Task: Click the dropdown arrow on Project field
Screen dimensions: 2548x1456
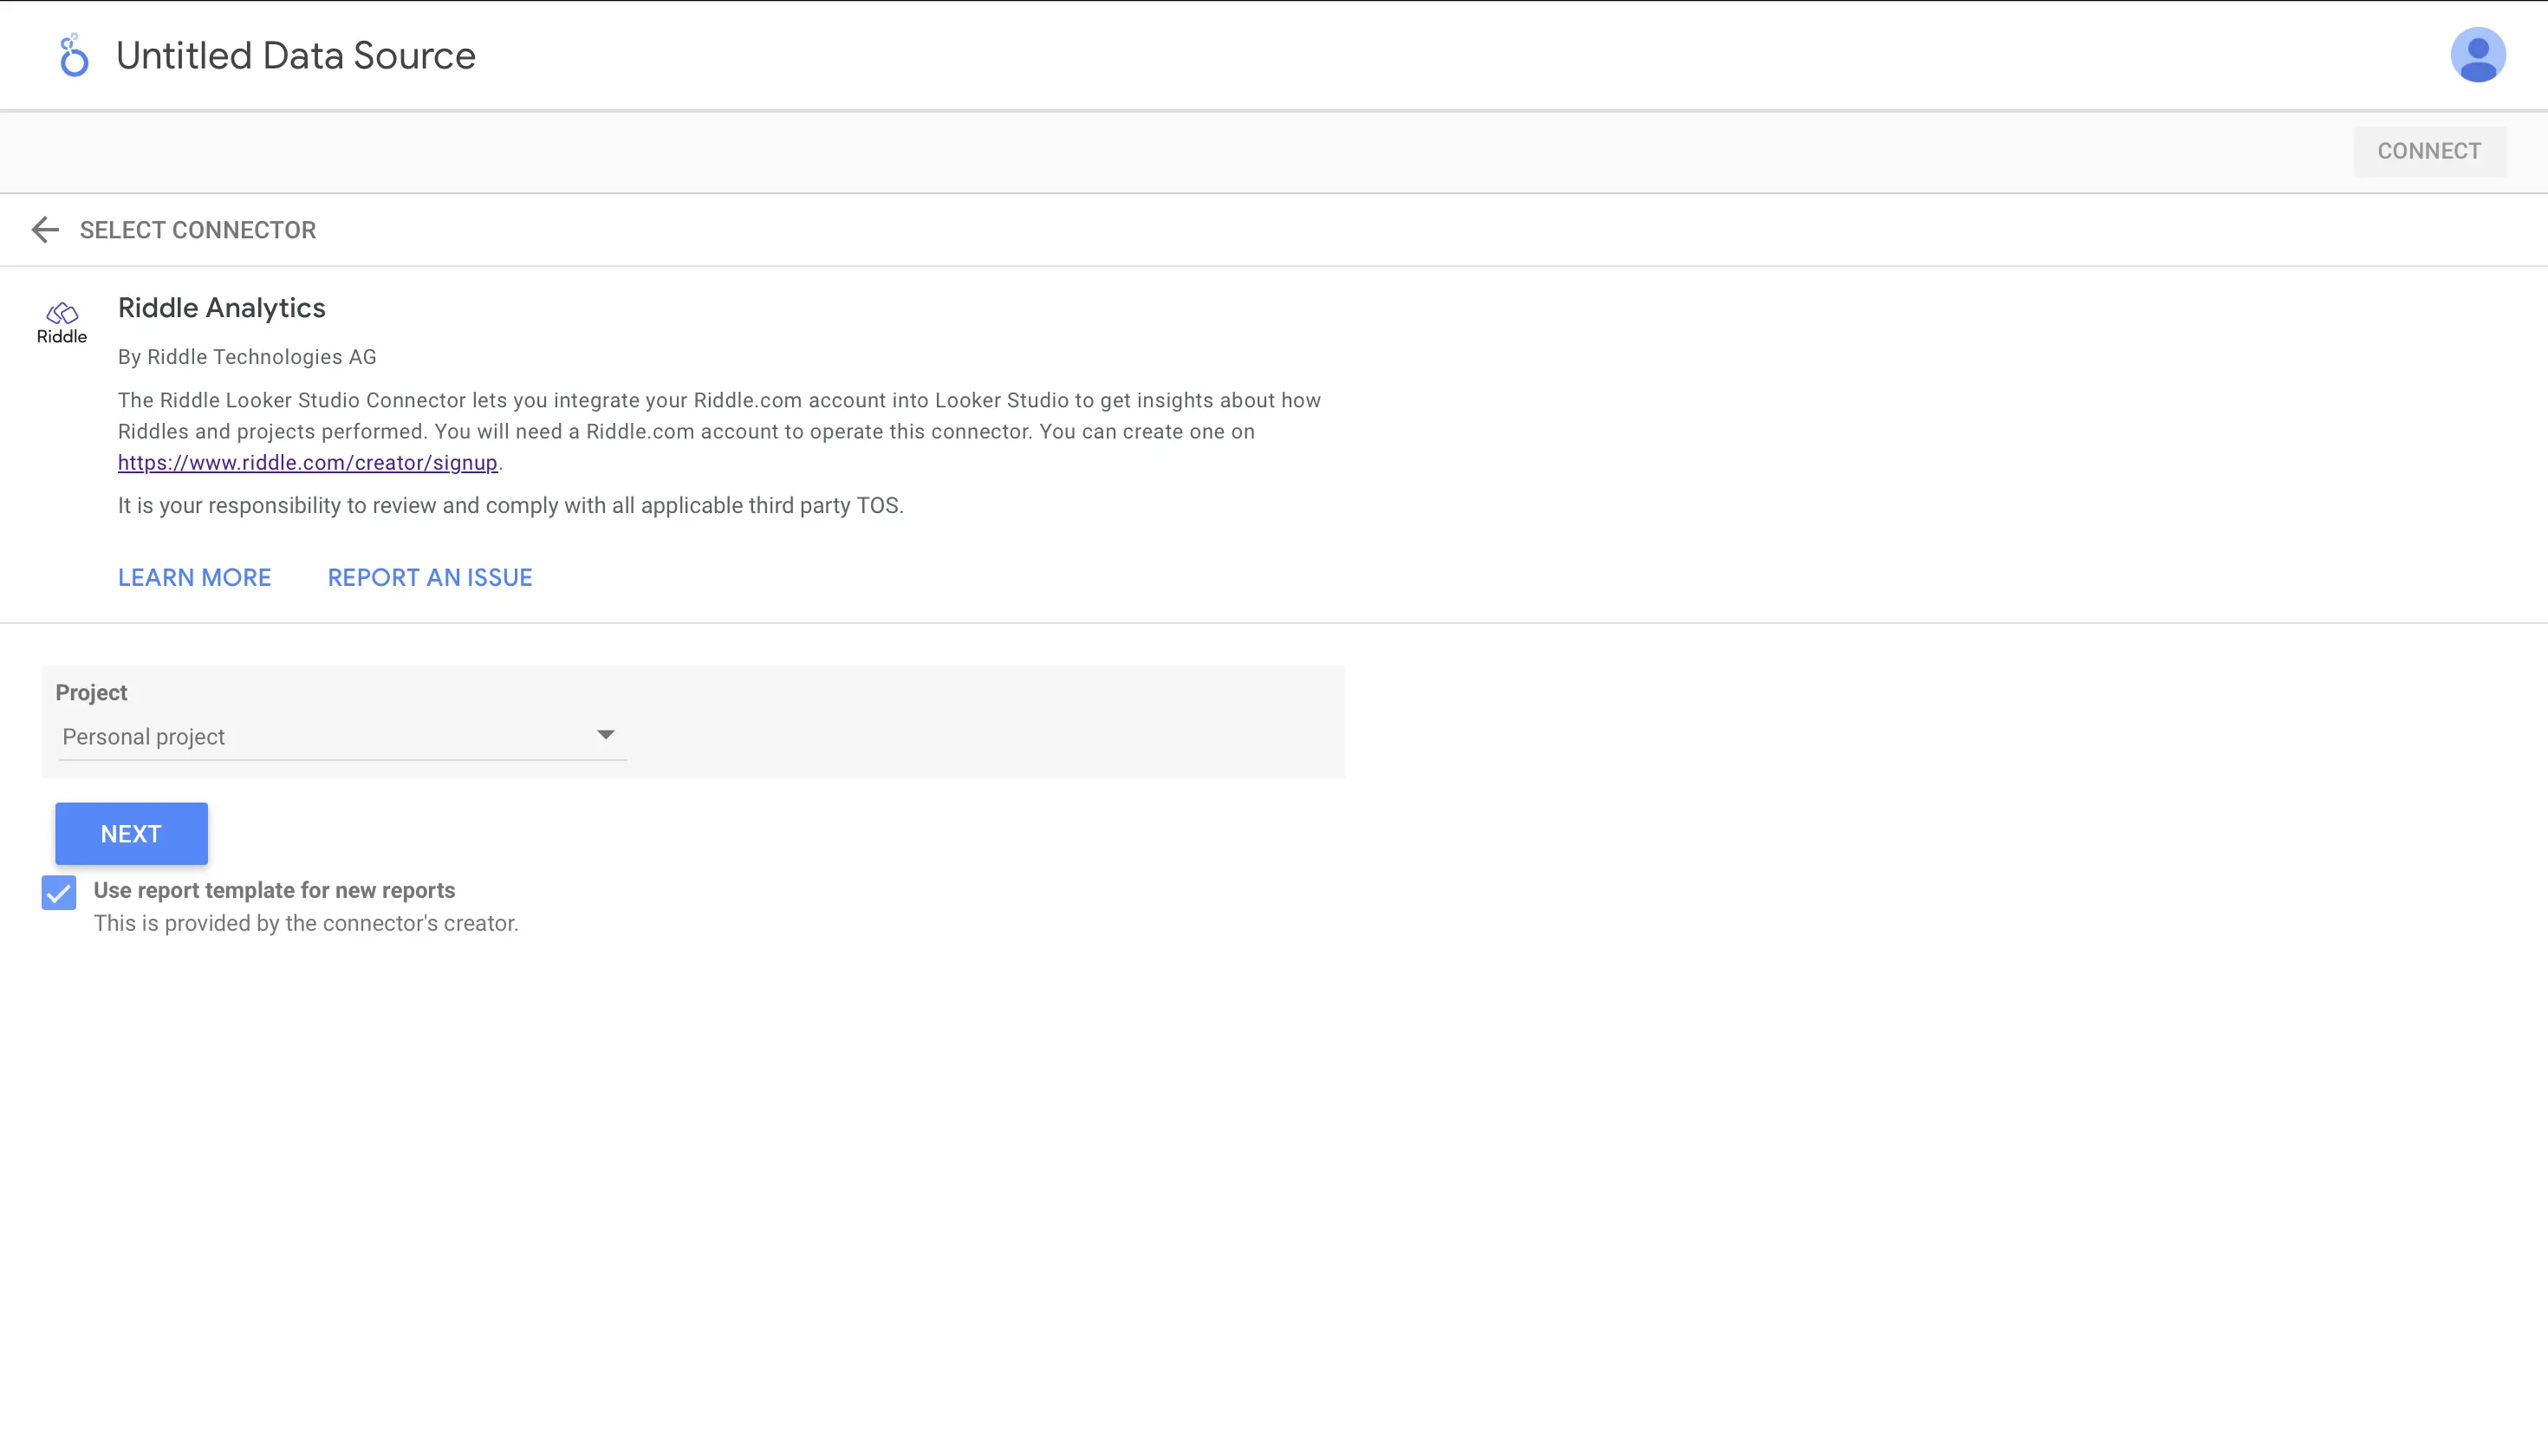Action: pyautogui.click(x=608, y=733)
